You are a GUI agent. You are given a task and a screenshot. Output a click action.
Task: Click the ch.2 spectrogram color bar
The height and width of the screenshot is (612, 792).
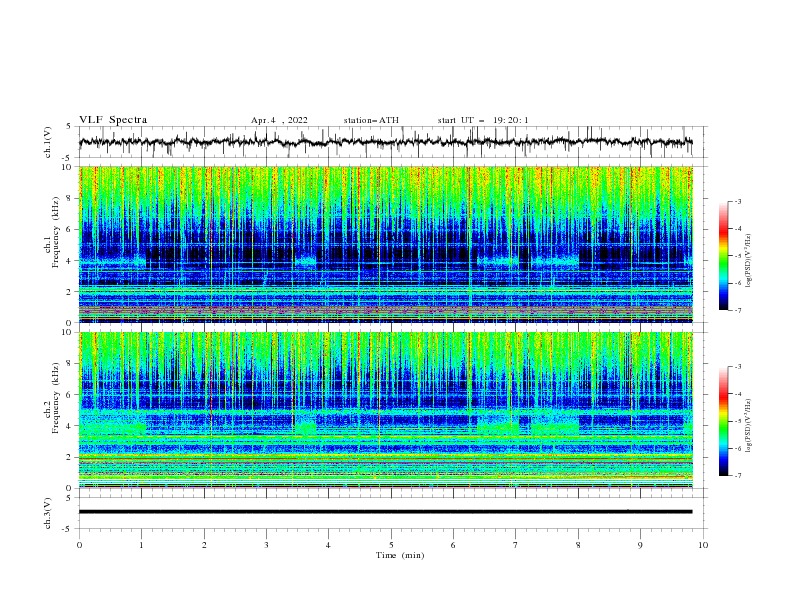[x=723, y=421]
